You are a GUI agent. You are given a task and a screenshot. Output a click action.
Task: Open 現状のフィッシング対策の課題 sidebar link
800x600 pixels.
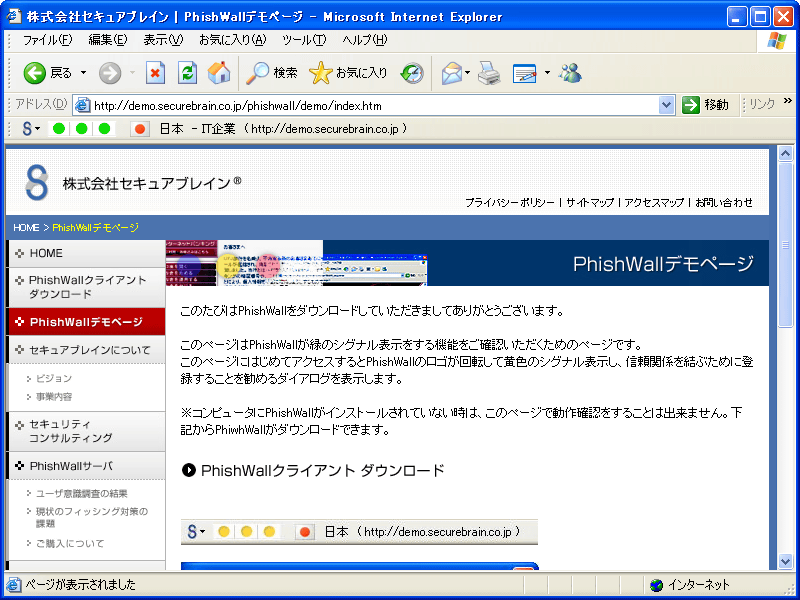92,517
